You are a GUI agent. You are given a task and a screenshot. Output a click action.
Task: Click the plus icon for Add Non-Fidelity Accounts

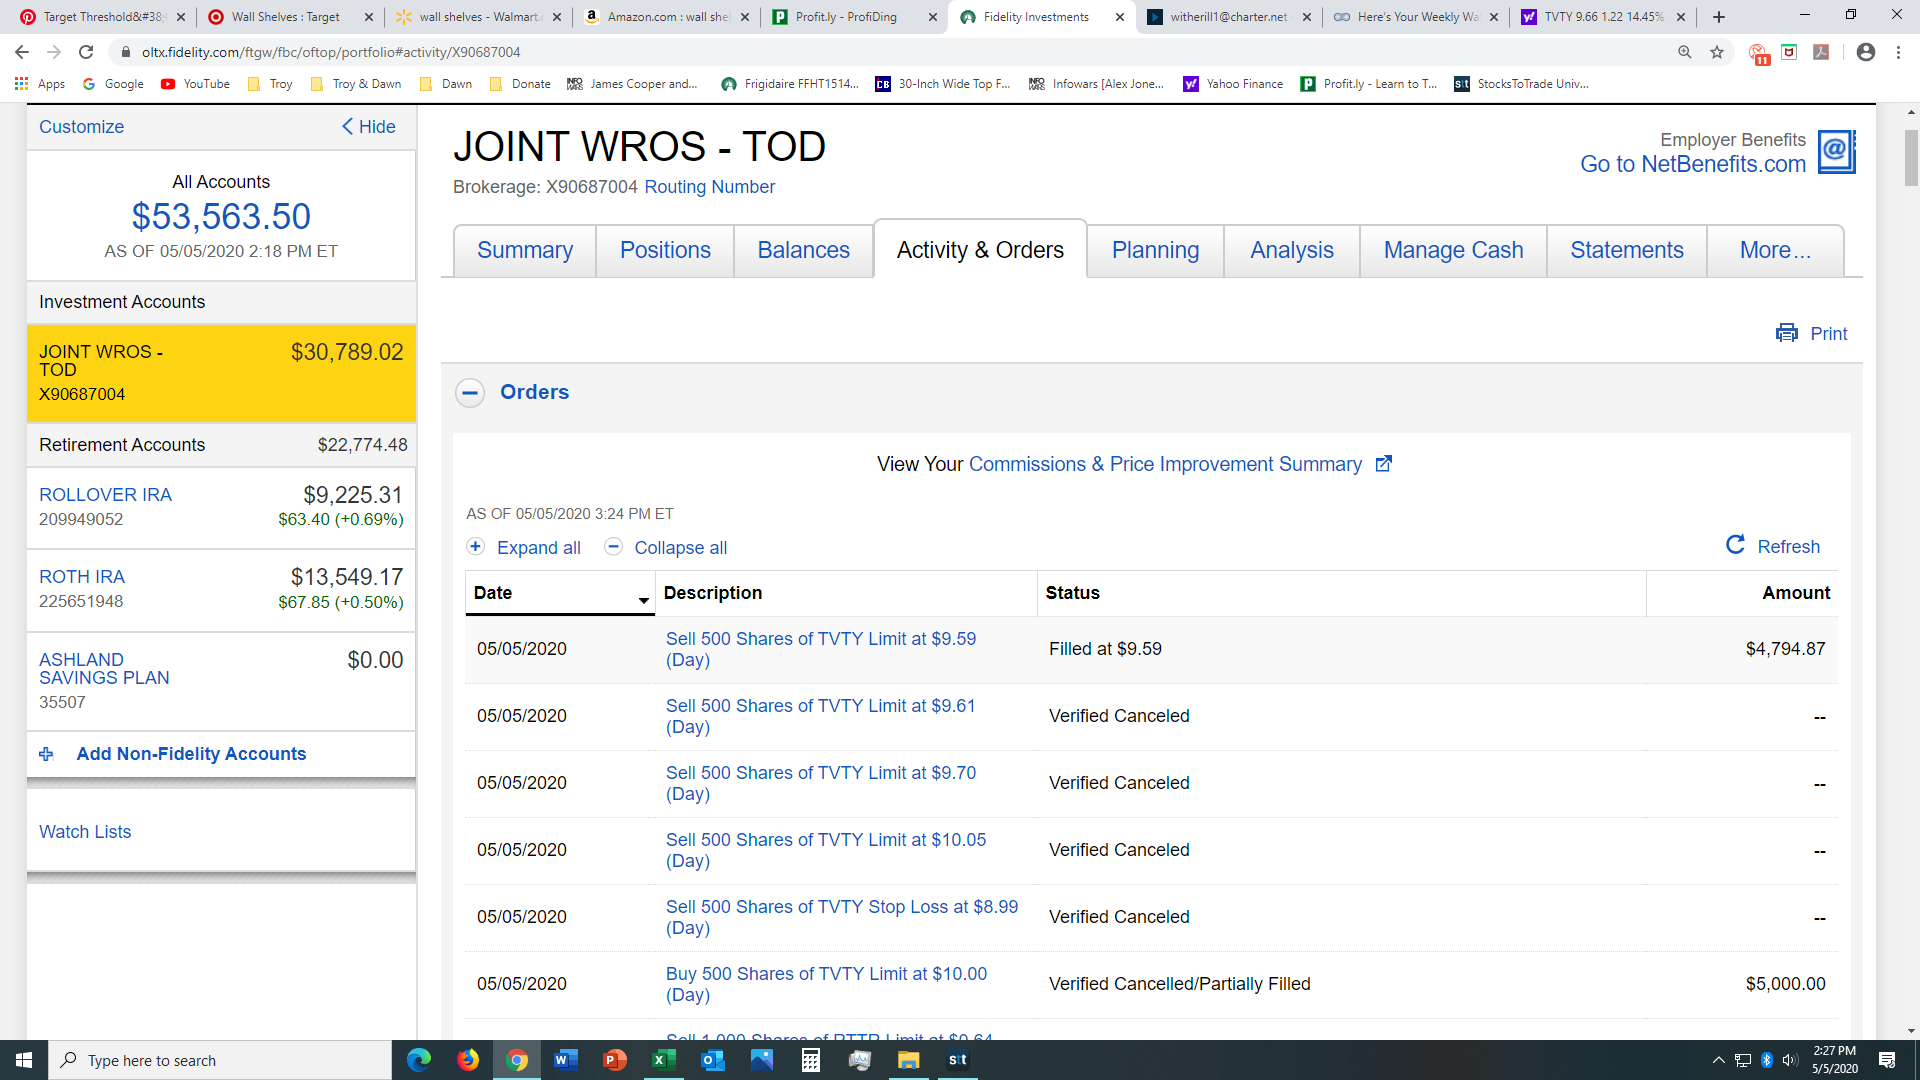pyautogui.click(x=46, y=754)
